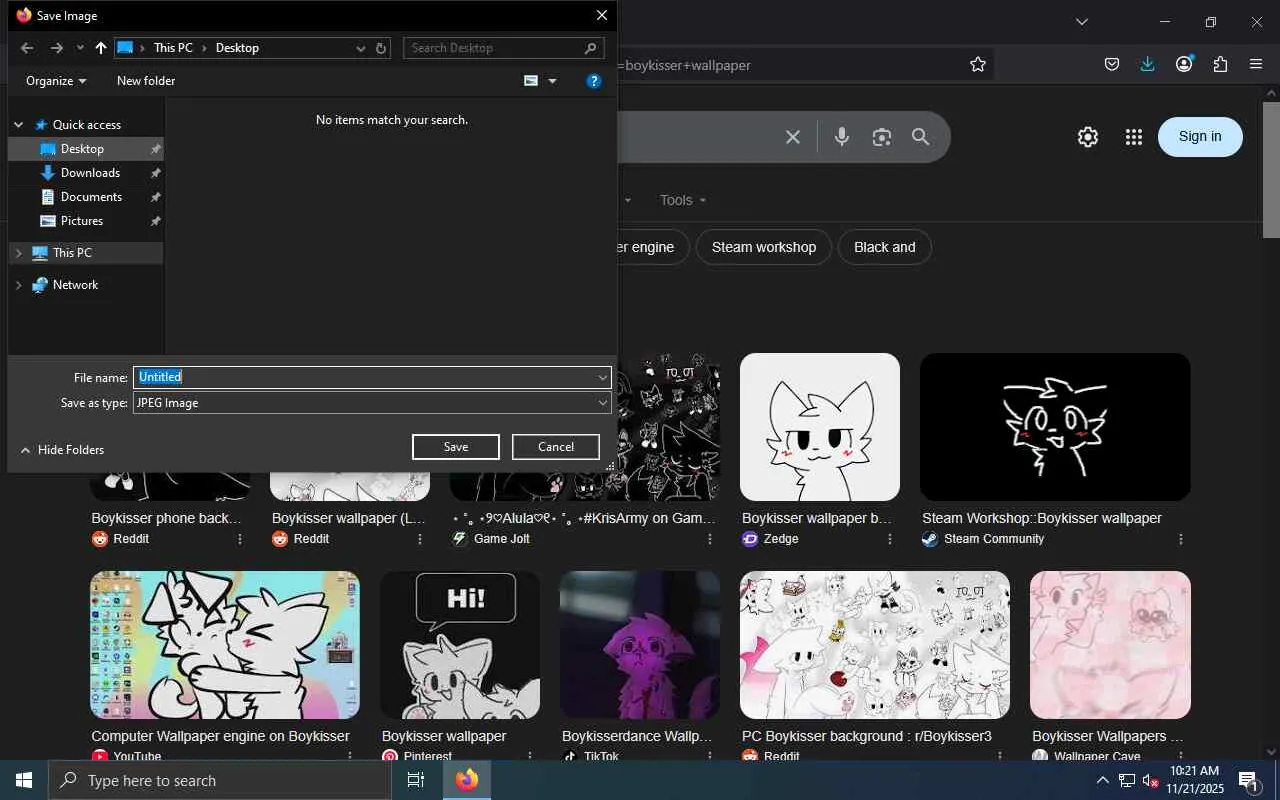
Task: Open the Windows notification center
Action: (1249, 780)
